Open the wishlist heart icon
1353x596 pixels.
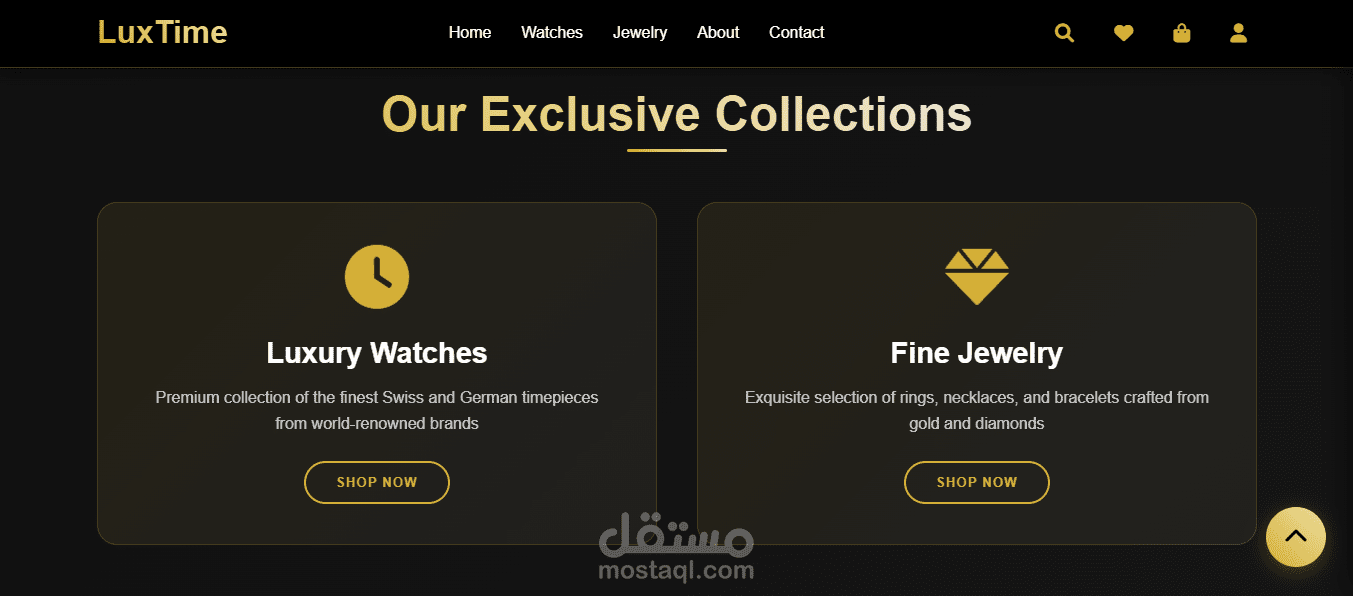1123,33
